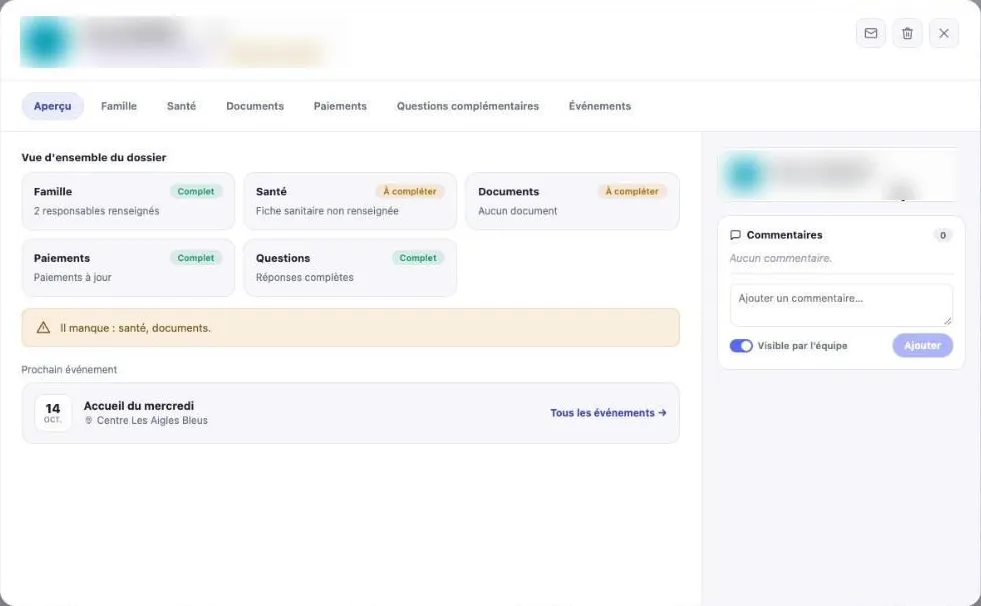
Task: Click the 14 Oct. date badge
Action: (53, 413)
